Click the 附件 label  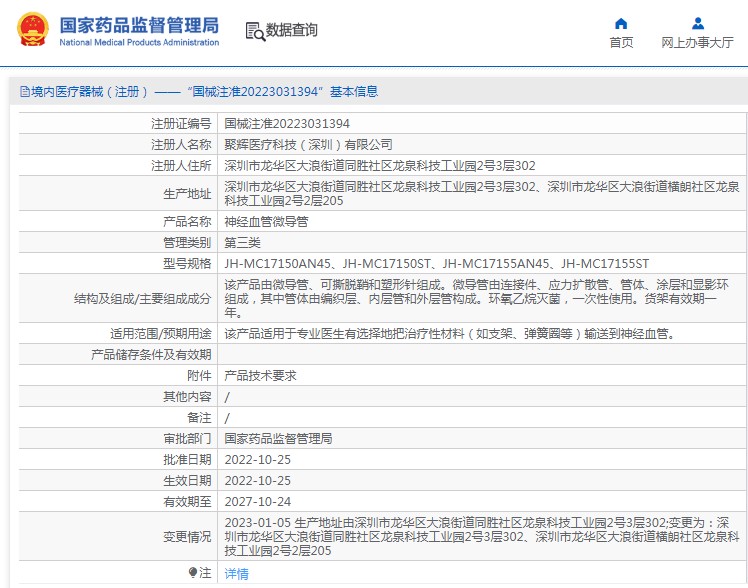pos(199,376)
